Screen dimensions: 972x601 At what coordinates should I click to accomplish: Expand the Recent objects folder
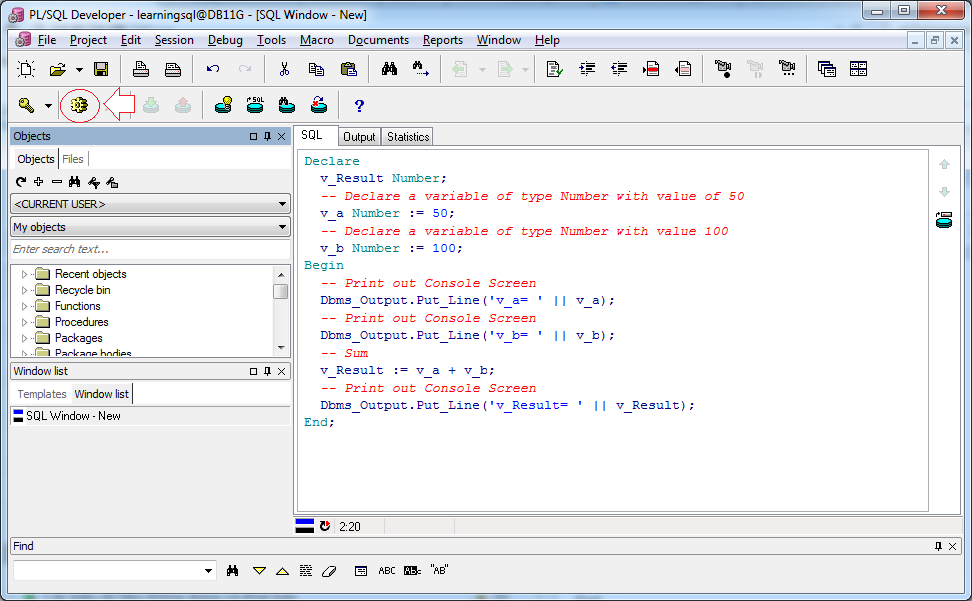pyautogui.click(x=24, y=274)
